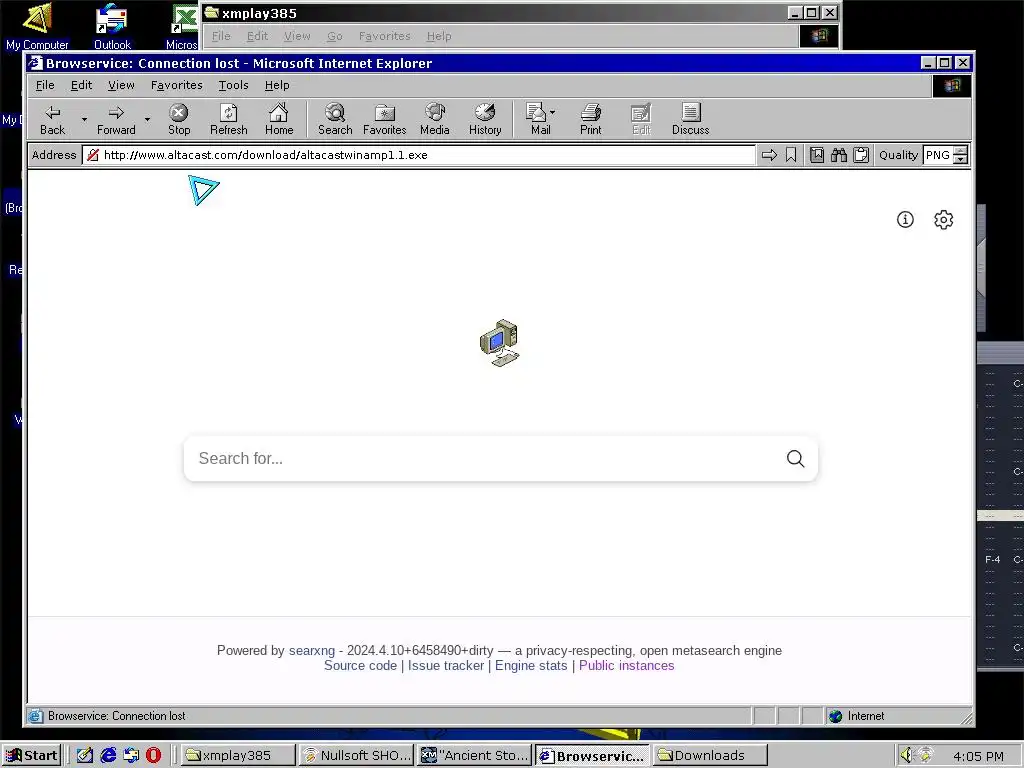Click the clipboard icon left of Quality
The height and width of the screenshot is (768, 1024).
pyautogui.click(x=861, y=155)
